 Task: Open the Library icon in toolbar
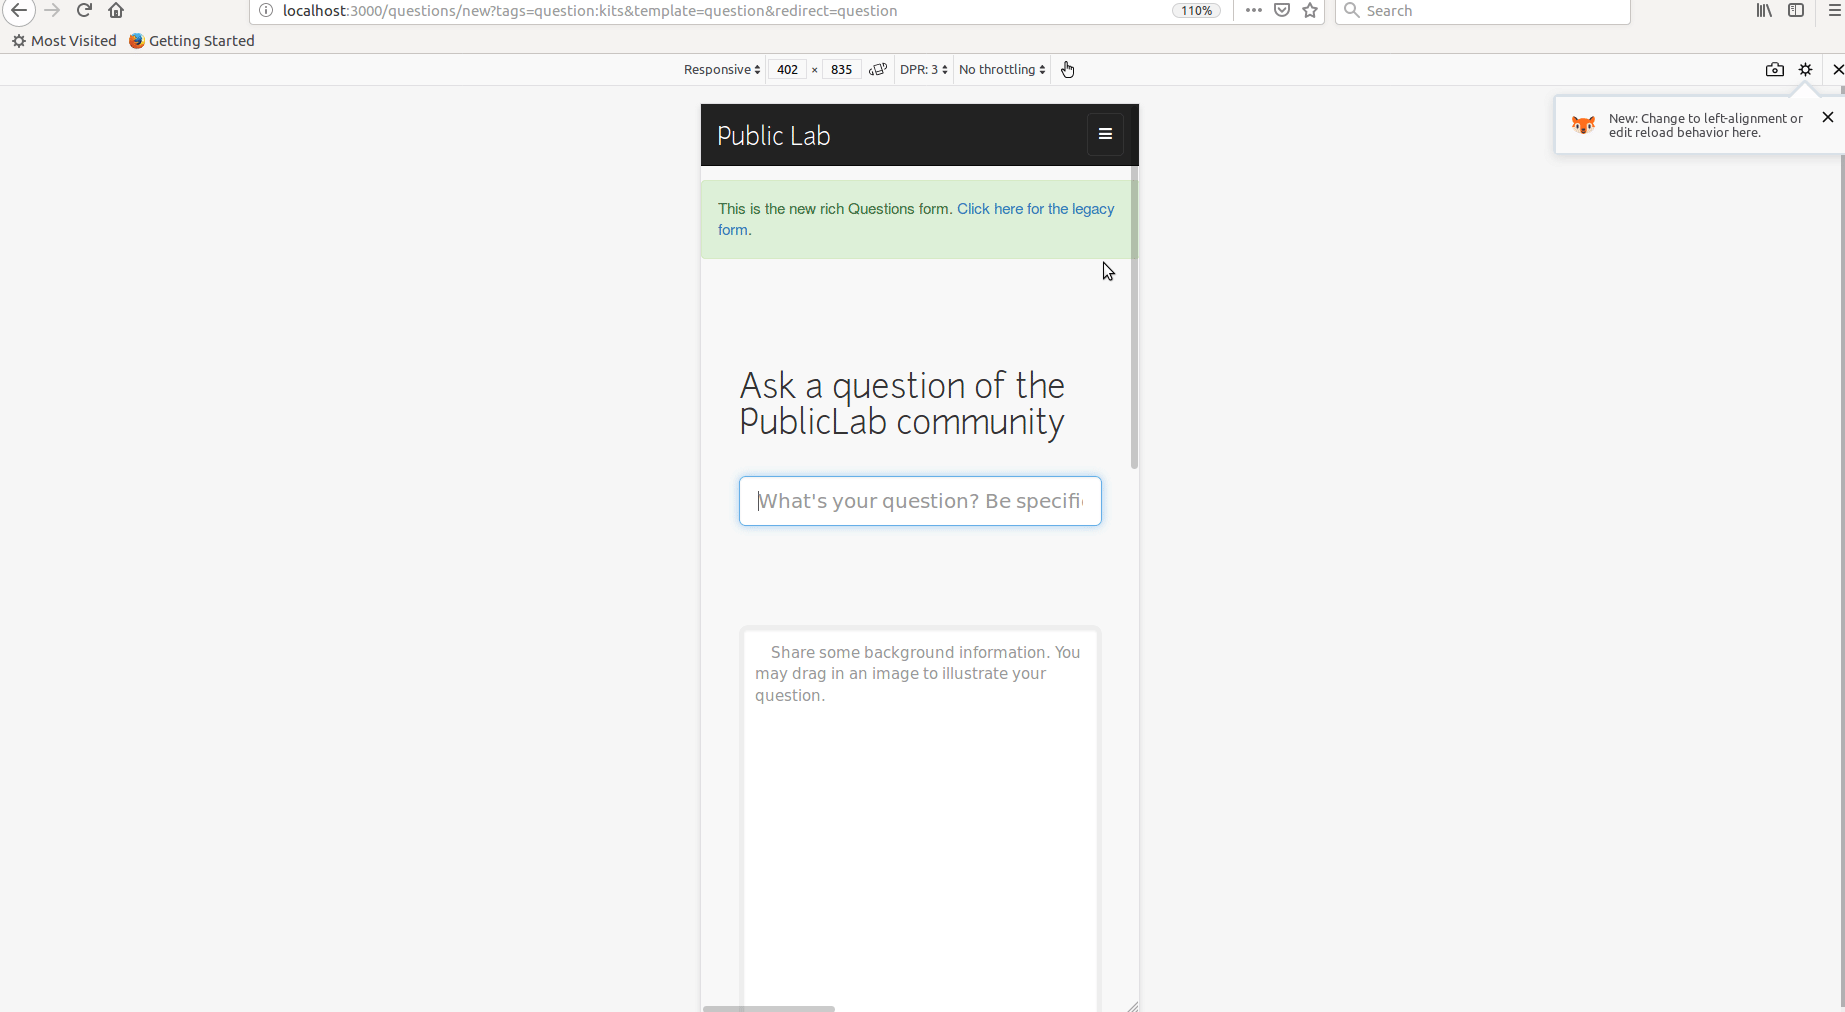1764,11
